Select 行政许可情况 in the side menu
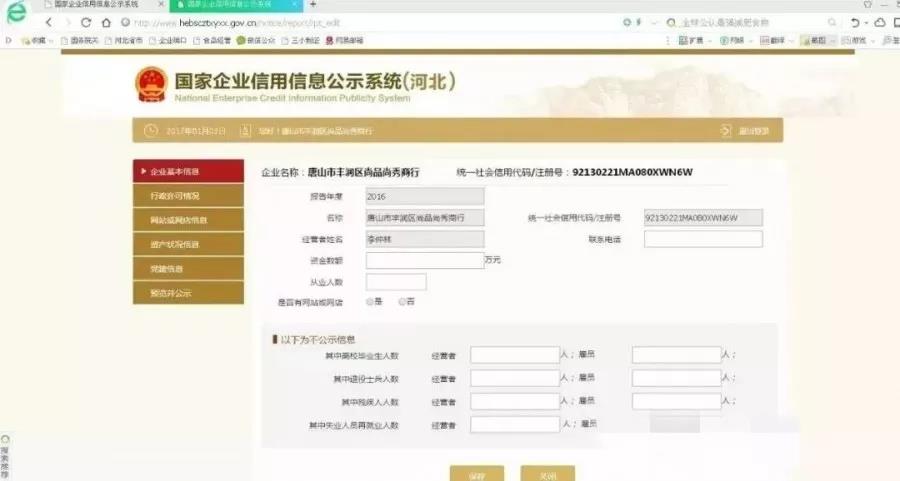 point(188,196)
